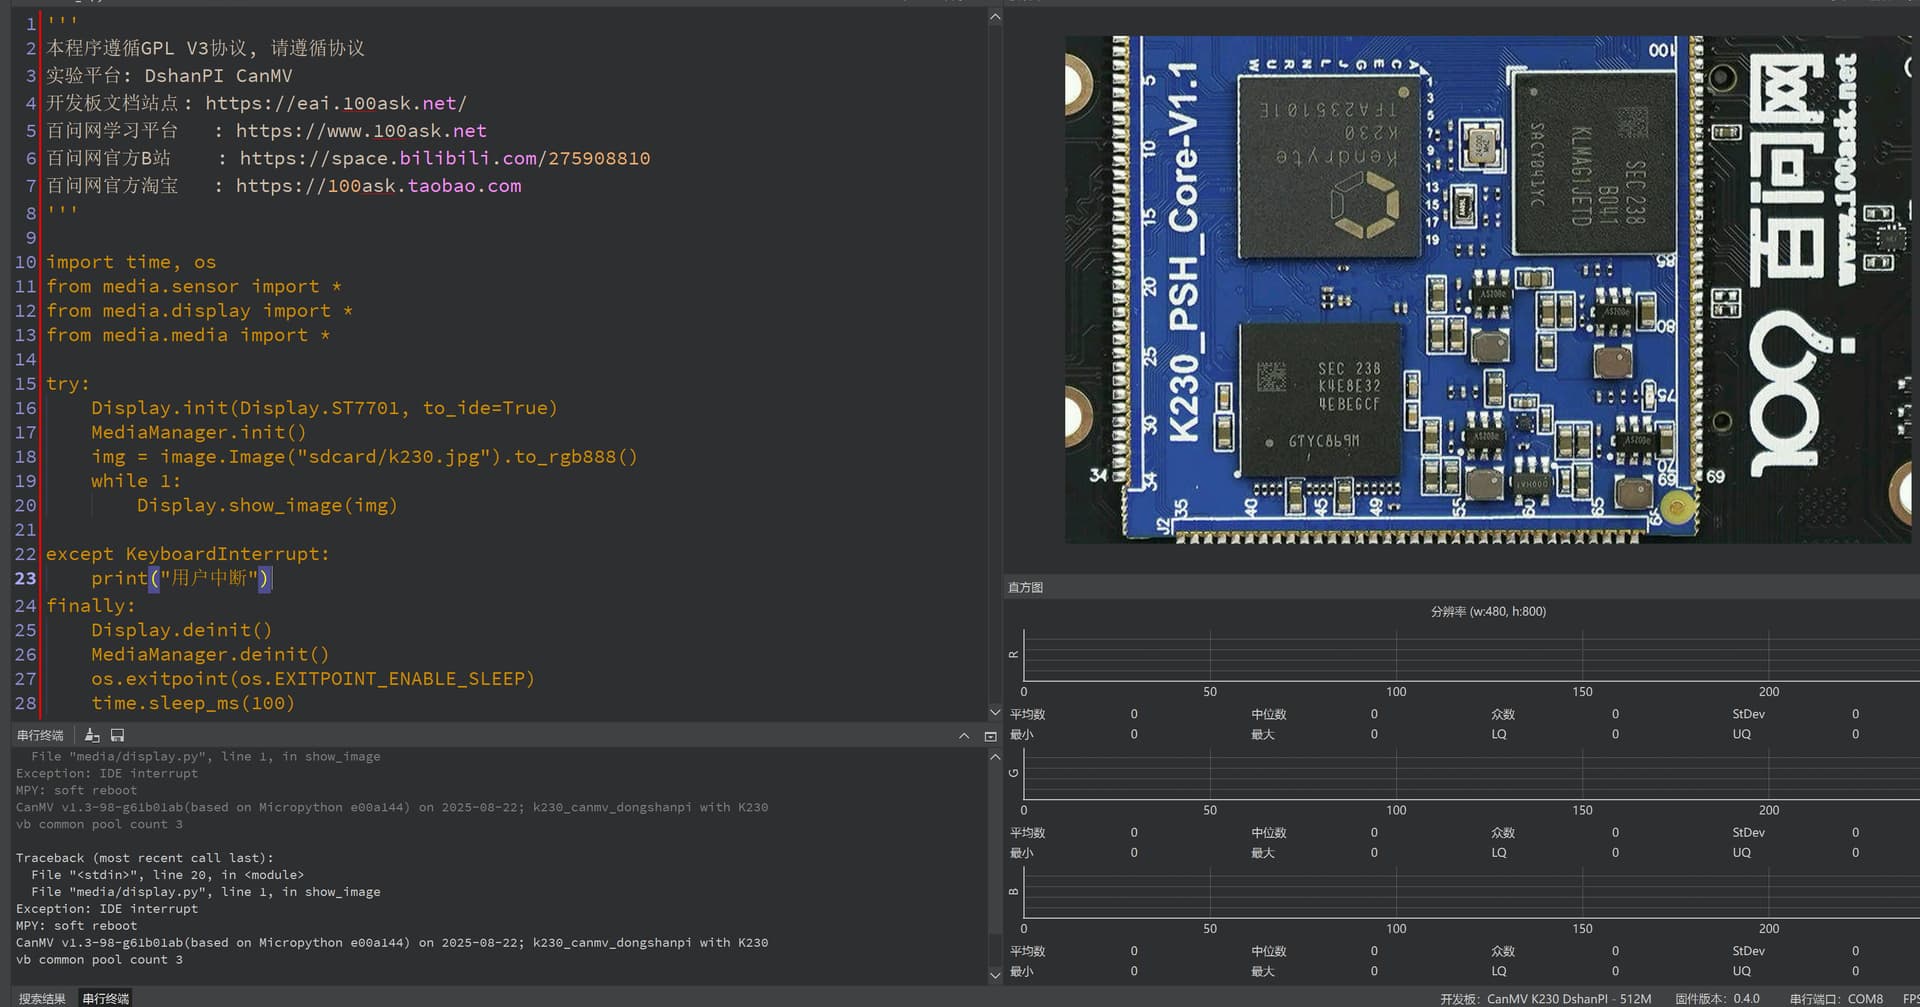Open the space.bilibili.com link in code
The height and width of the screenshot is (1007, 1920).
[444, 158]
